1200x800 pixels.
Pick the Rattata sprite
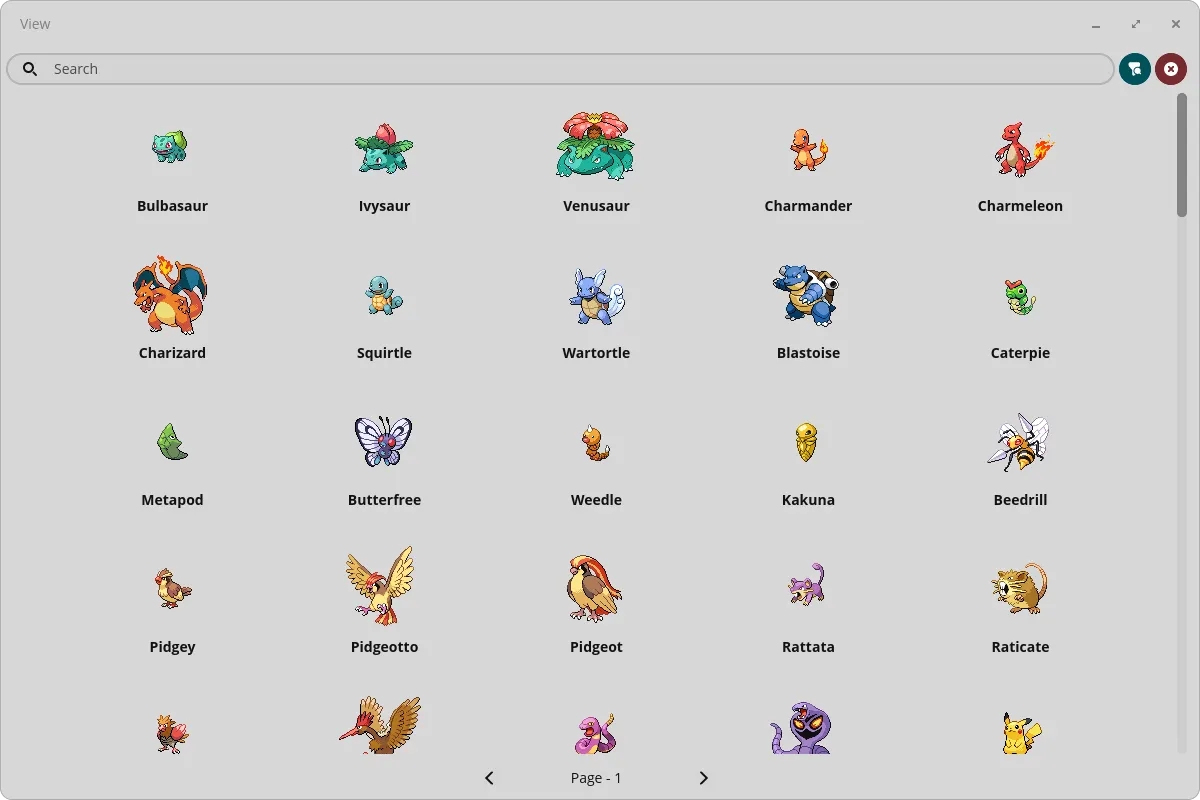[x=807, y=585]
